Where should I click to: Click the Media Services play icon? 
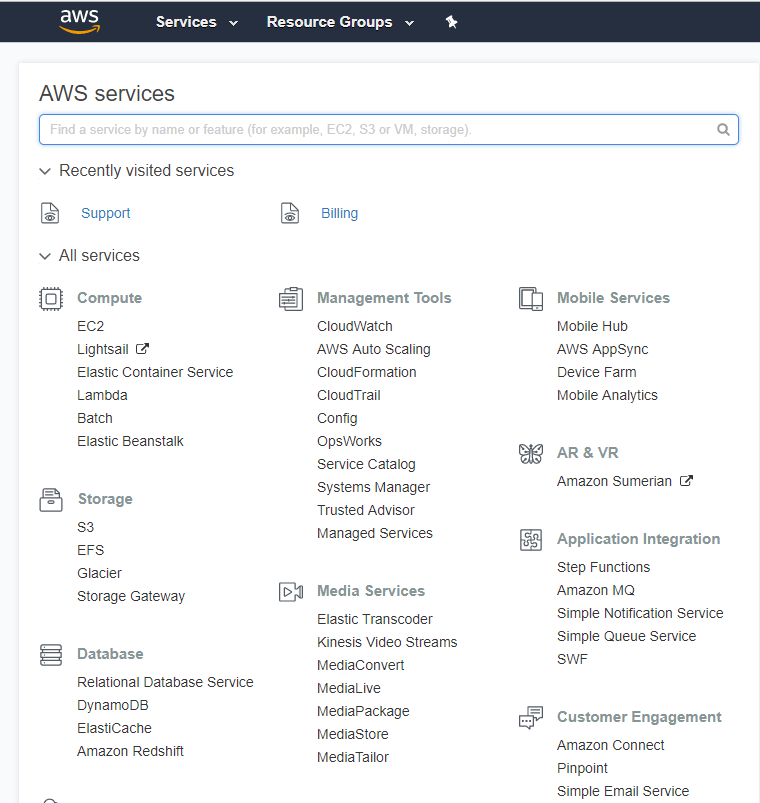tap(291, 590)
